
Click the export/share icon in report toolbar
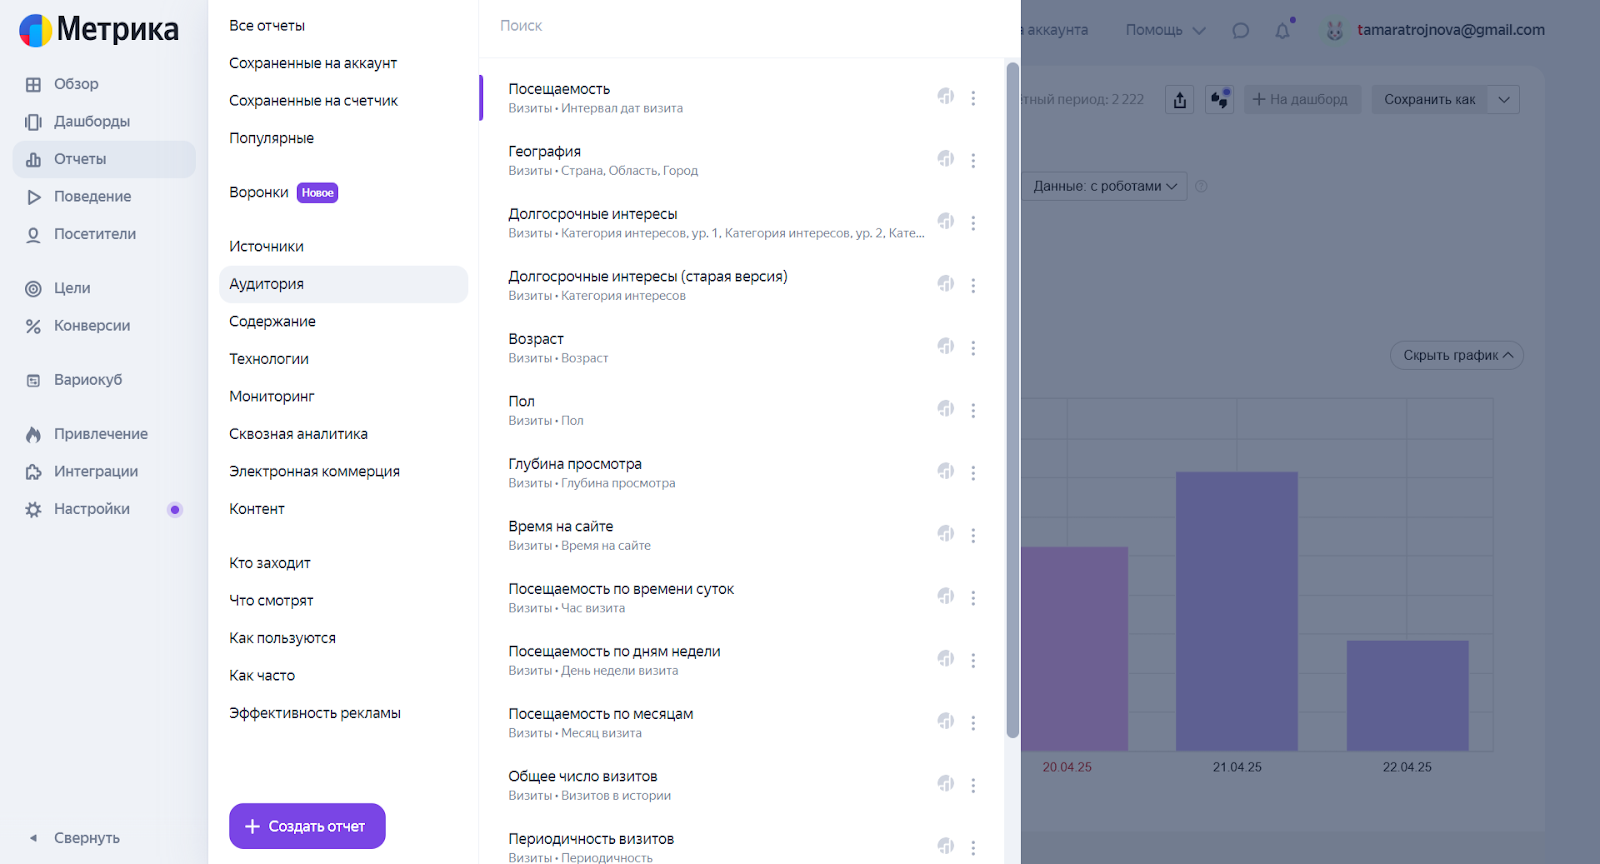[x=1180, y=100]
